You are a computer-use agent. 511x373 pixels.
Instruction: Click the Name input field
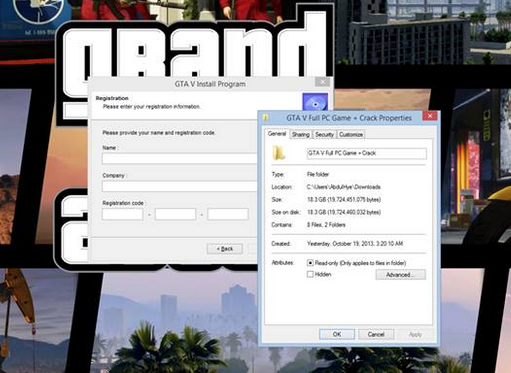point(180,158)
